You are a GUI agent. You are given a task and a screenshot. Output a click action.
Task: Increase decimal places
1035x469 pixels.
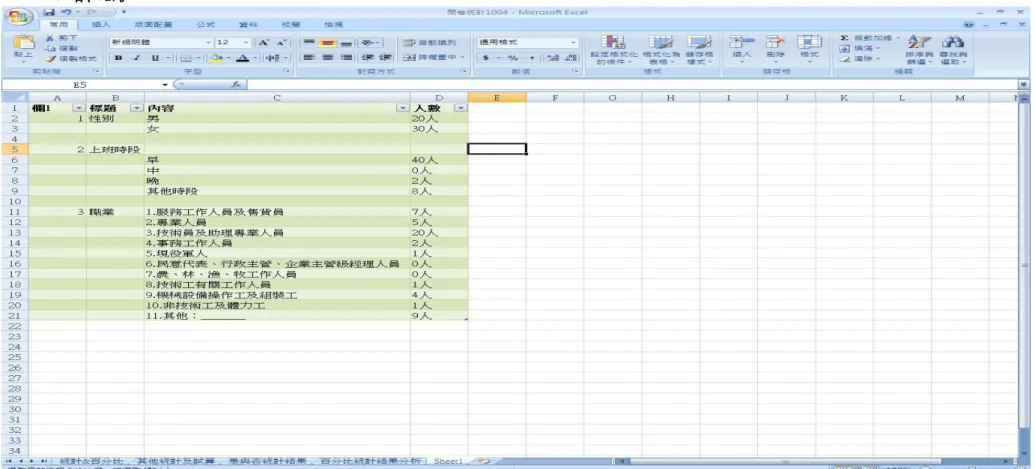tap(554, 58)
